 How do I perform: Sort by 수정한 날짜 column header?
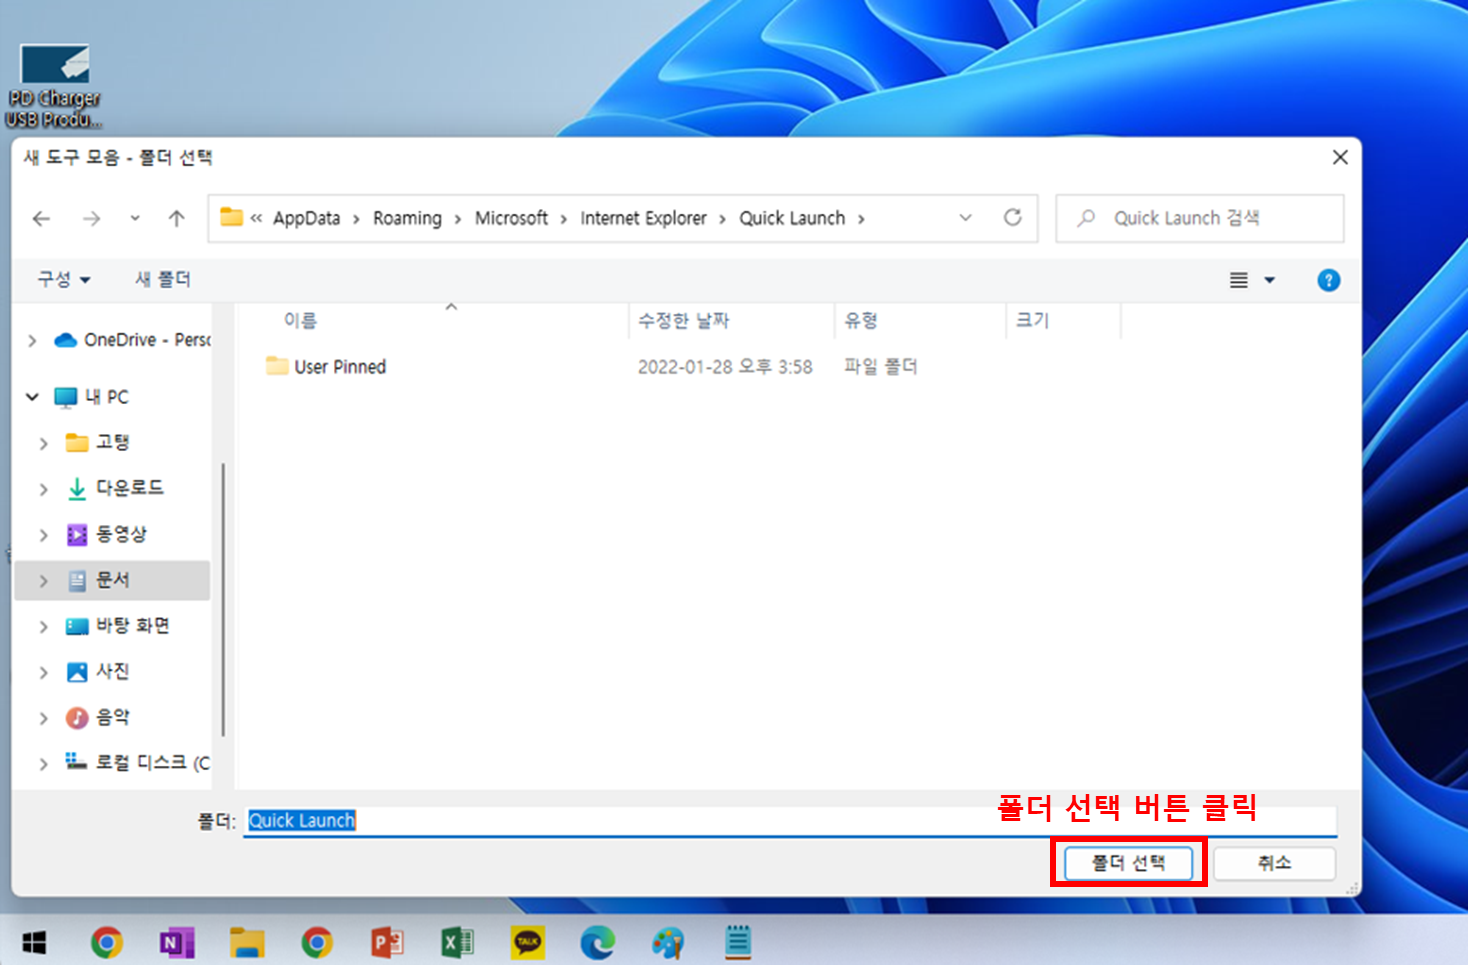click(684, 320)
